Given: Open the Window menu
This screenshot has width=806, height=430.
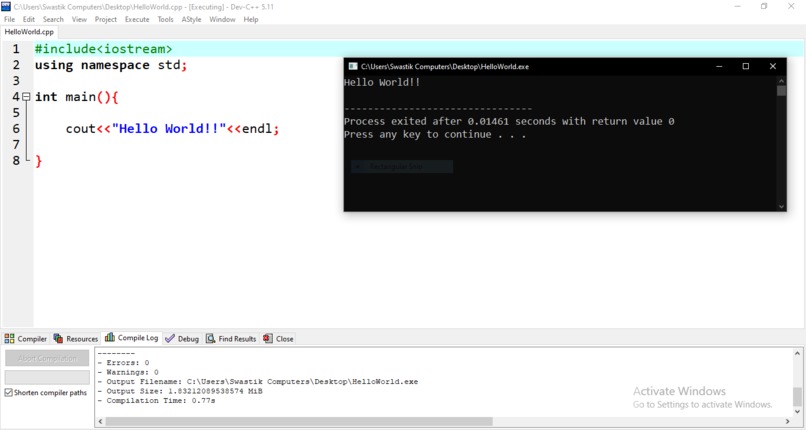Looking at the screenshot, I should click(x=222, y=20).
